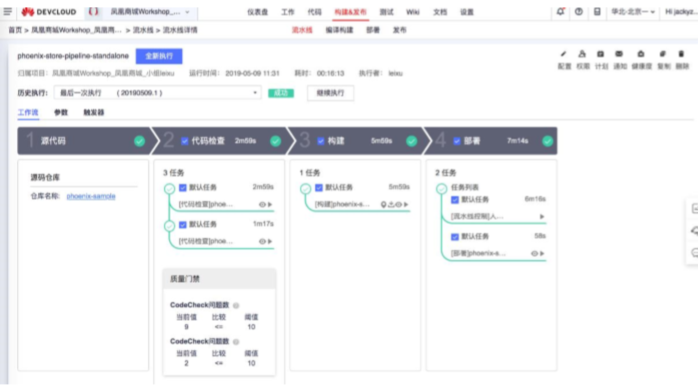
Task: Switch to 触发器 triggers tab
Action: (93, 112)
